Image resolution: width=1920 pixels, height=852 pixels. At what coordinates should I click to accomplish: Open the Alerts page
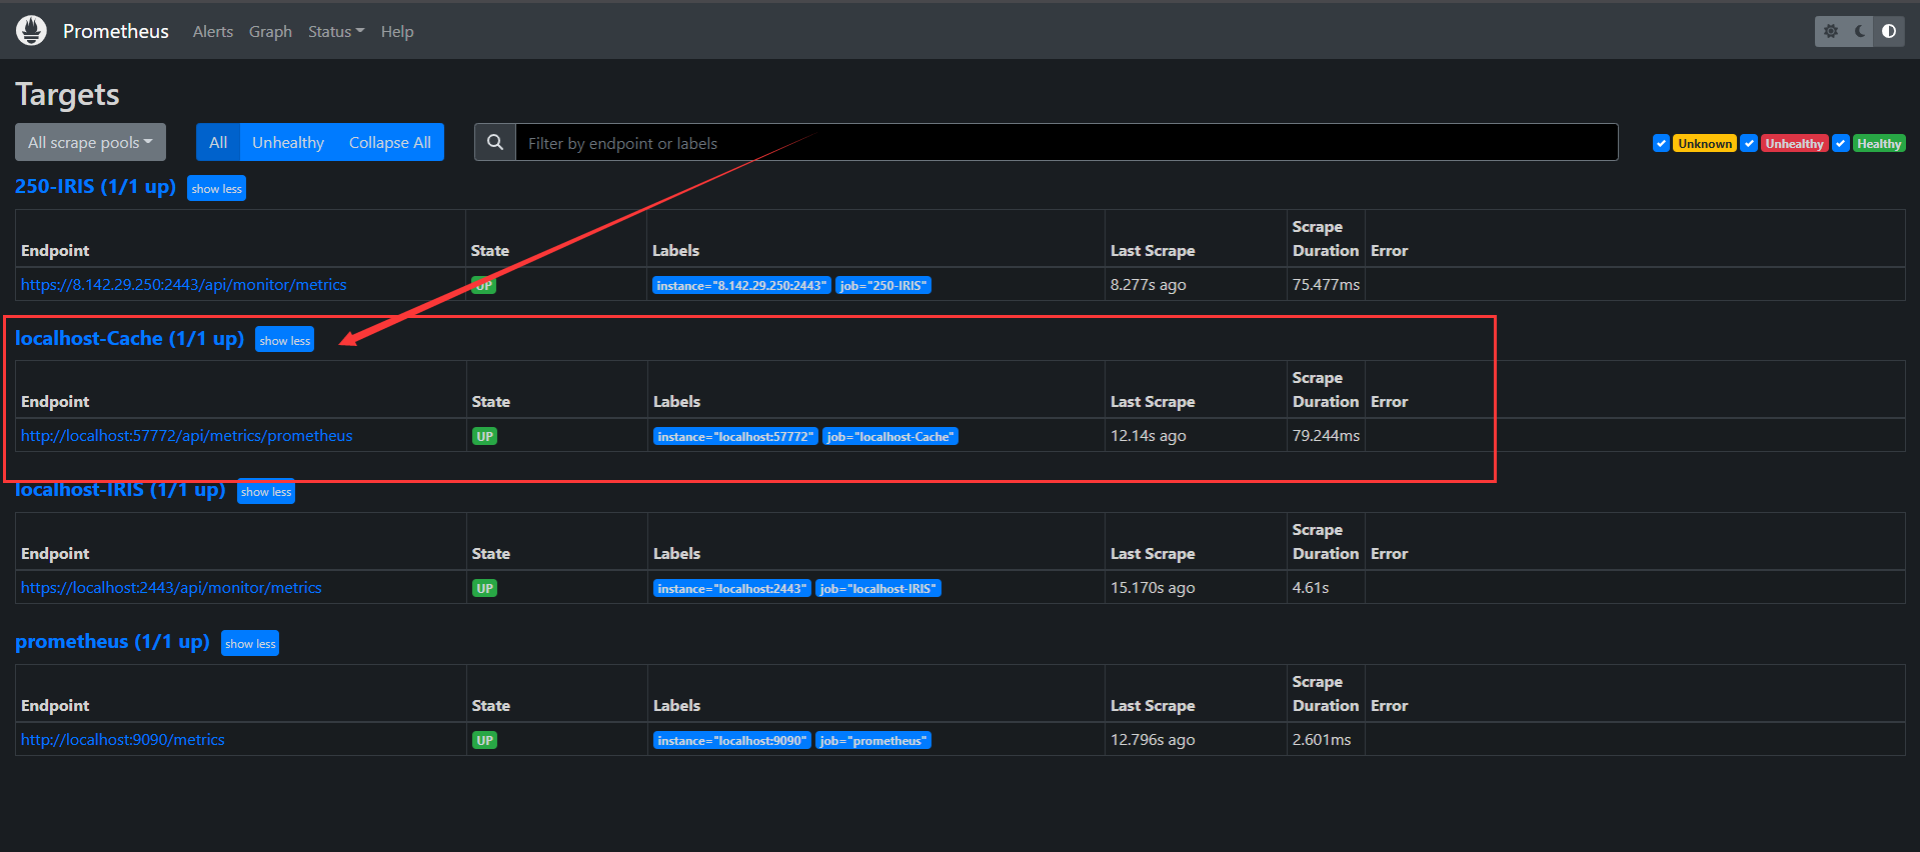213,31
